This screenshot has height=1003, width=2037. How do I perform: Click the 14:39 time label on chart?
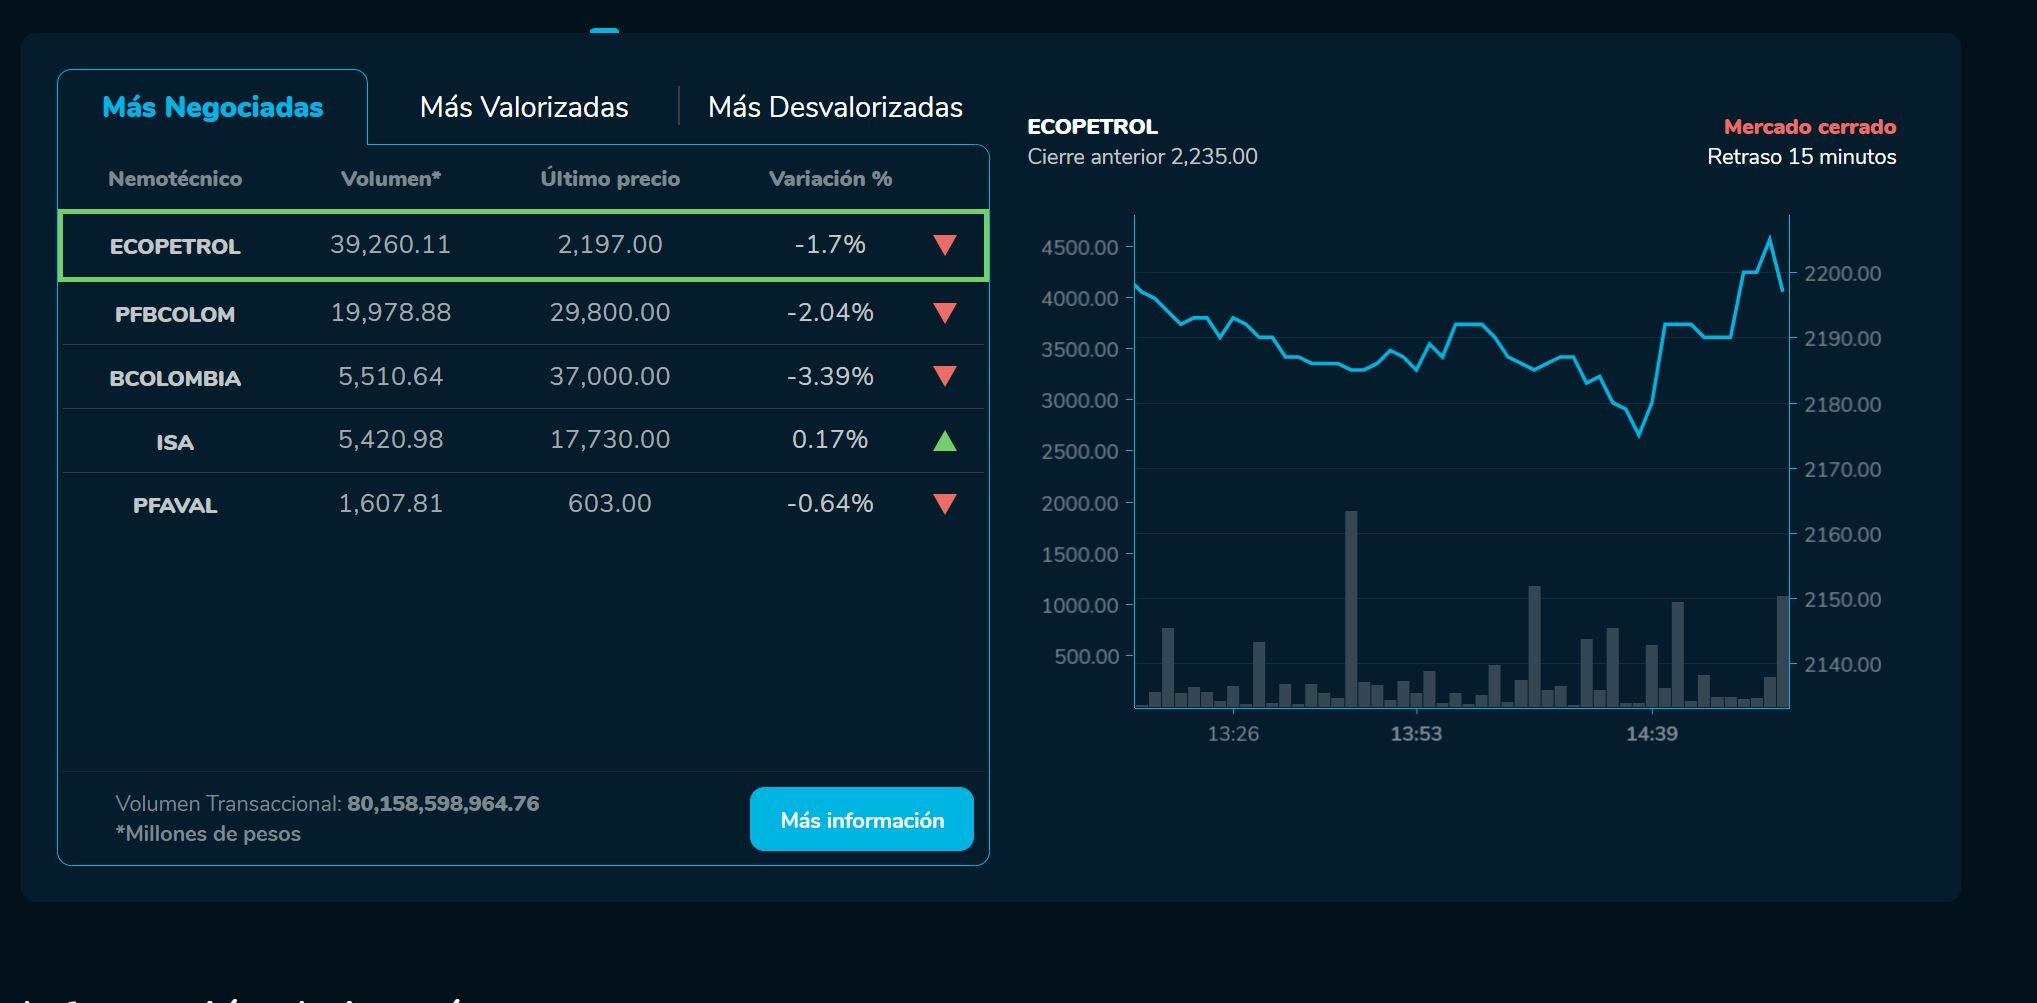(x=1651, y=734)
